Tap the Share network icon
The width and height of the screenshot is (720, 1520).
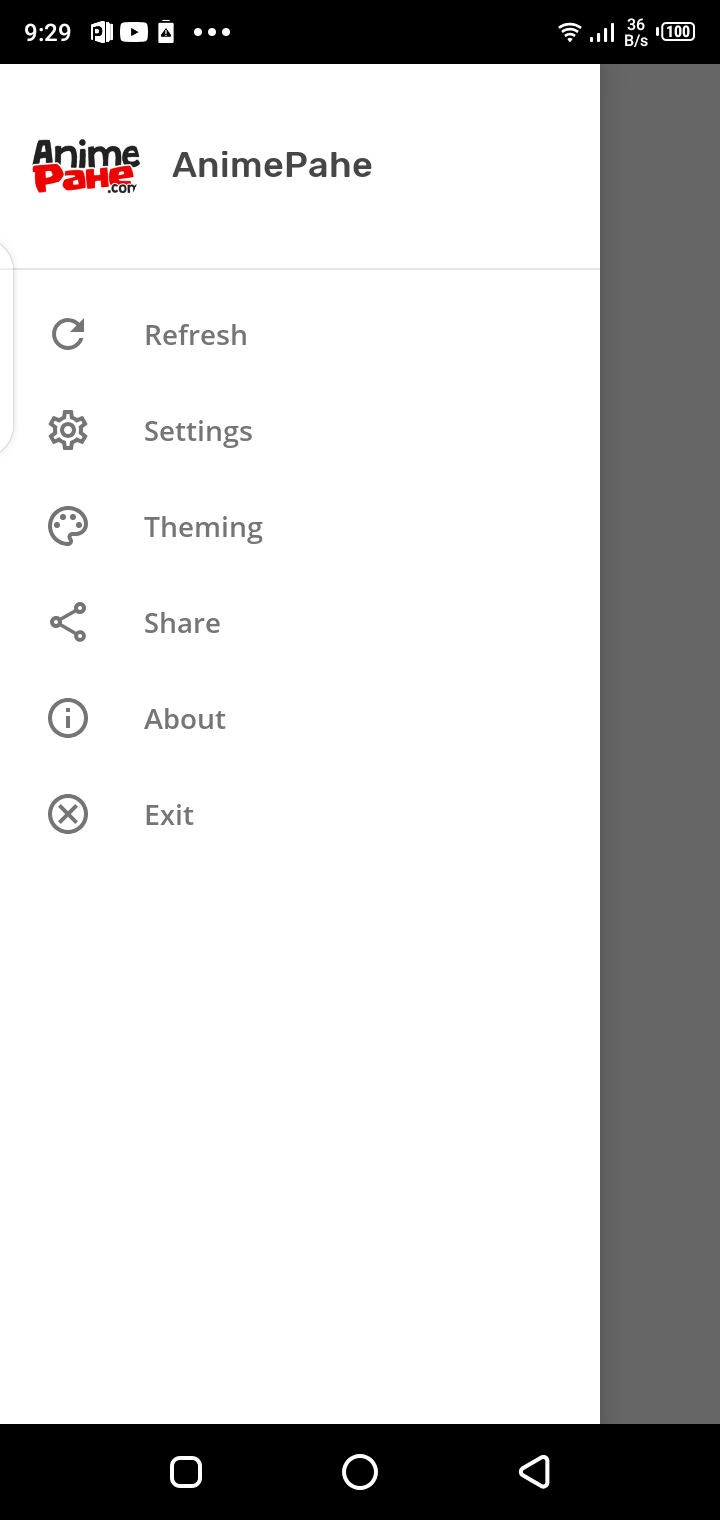click(x=68, y=622)
